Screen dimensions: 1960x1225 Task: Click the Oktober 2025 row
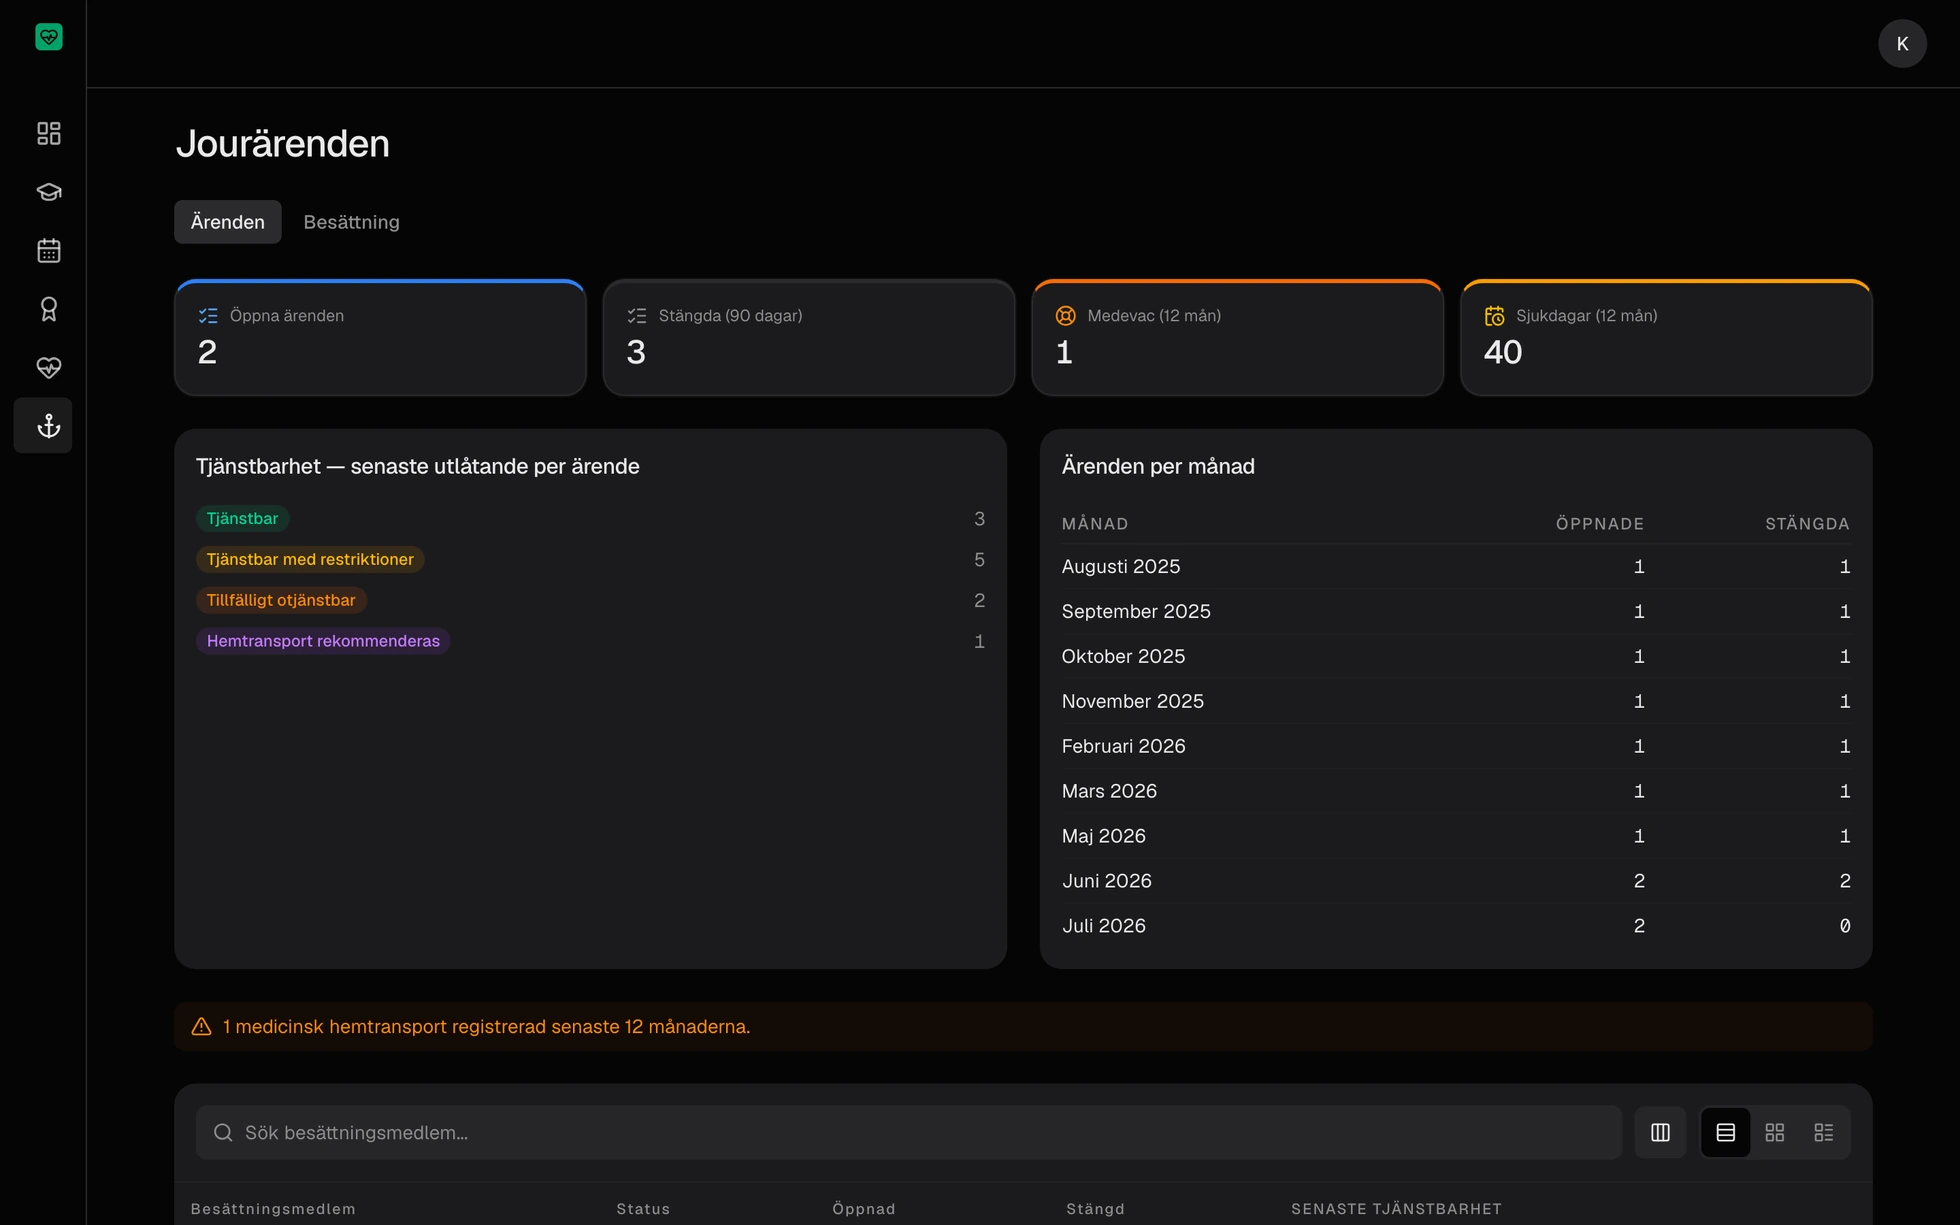[x=1456, y=657]
